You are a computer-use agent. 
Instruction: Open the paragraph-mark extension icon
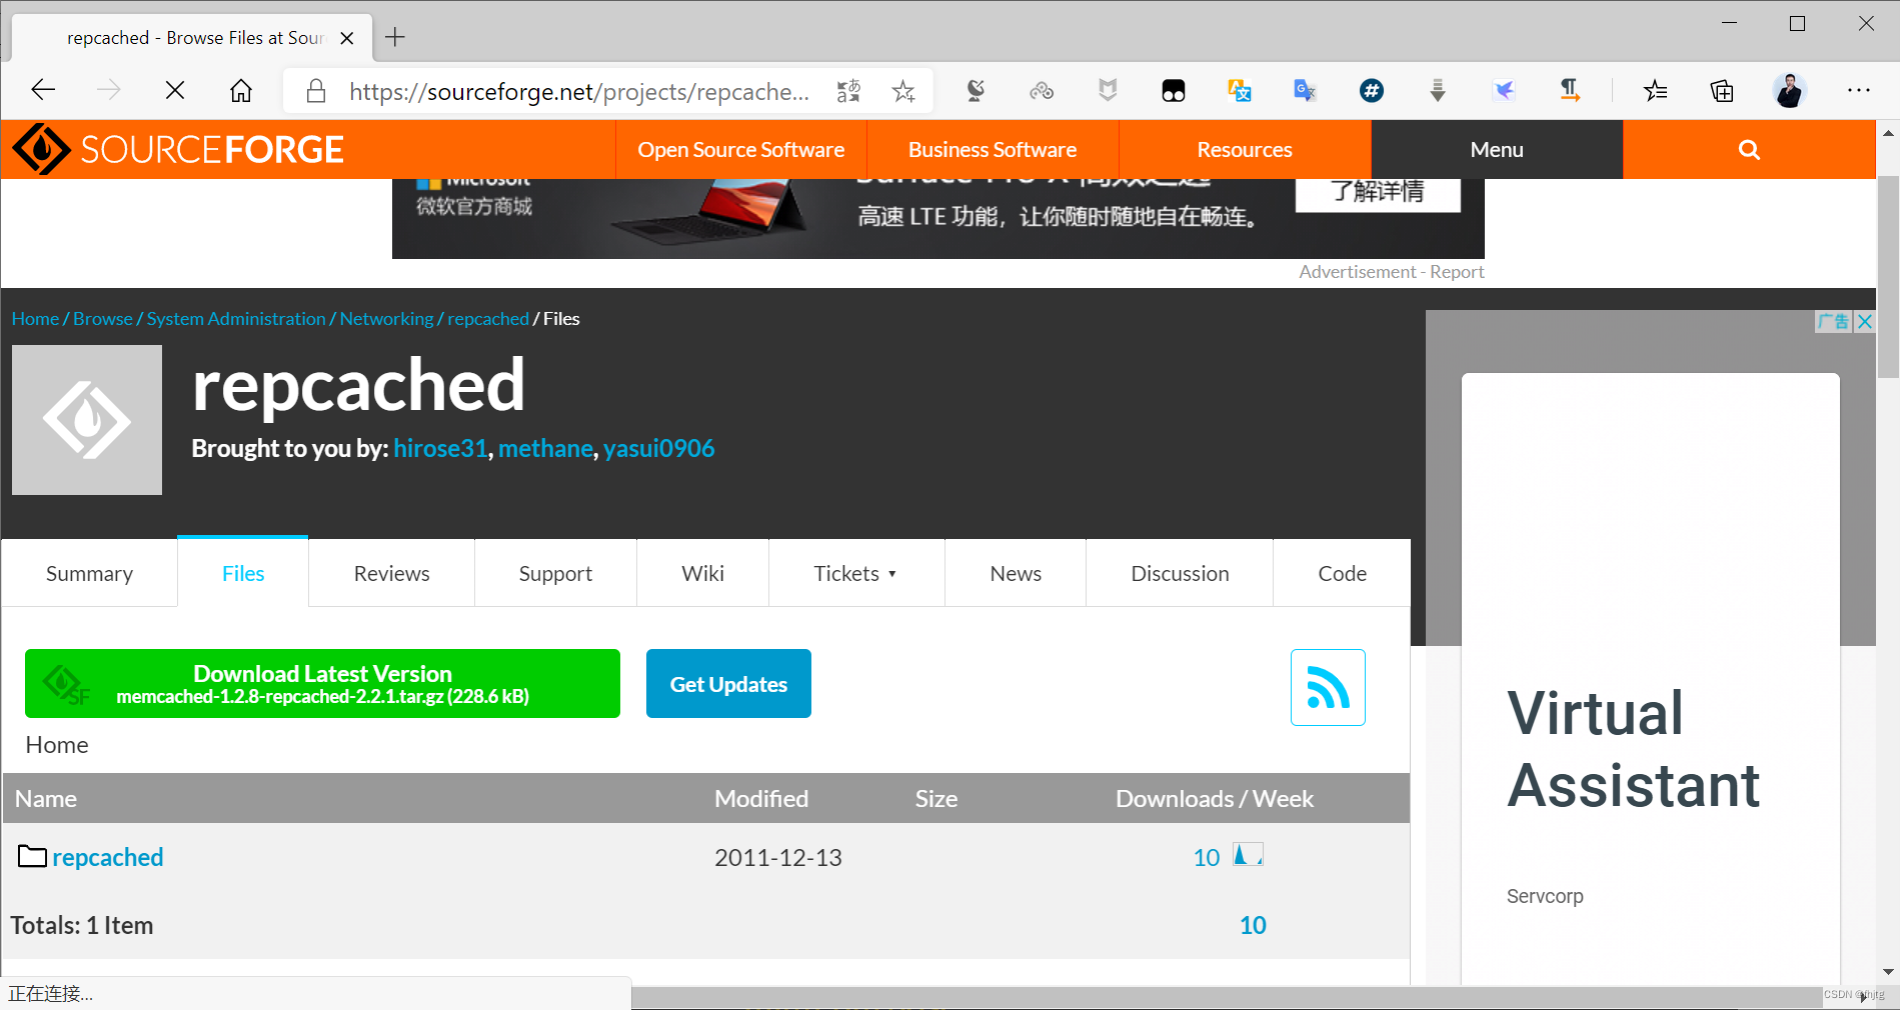pos(1570,91)
